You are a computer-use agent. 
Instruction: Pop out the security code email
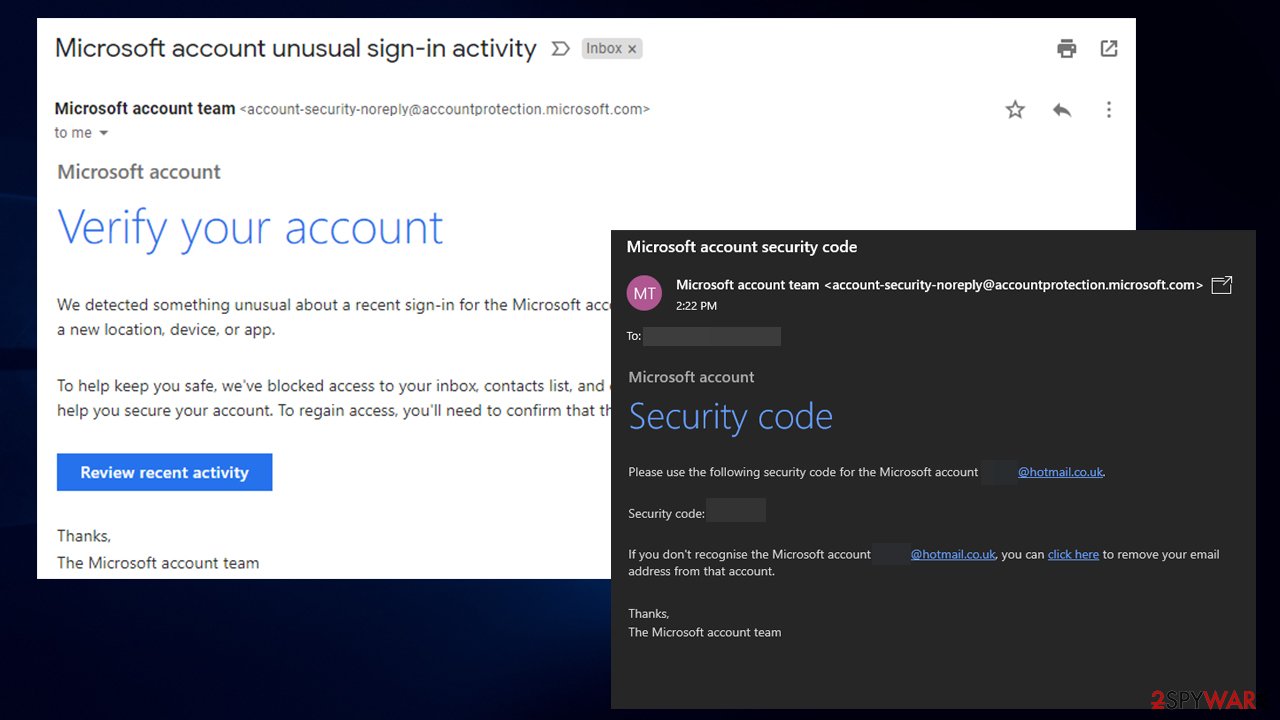coord(1221,285)
